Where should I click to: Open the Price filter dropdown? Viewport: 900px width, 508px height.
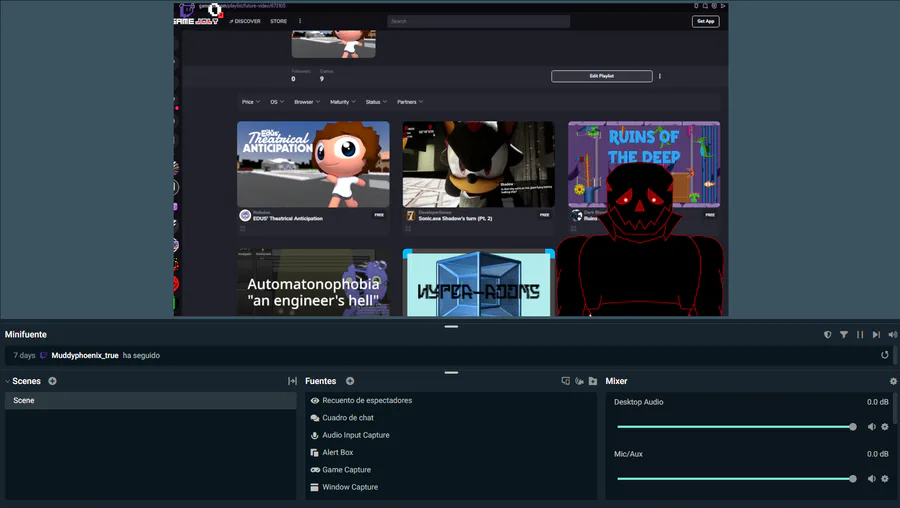click(x=251, y=102)
